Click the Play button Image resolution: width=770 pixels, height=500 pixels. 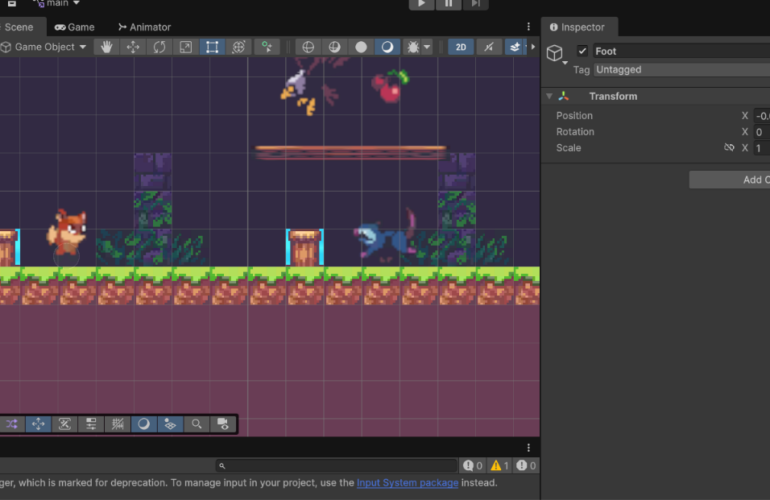pos(421,4)
